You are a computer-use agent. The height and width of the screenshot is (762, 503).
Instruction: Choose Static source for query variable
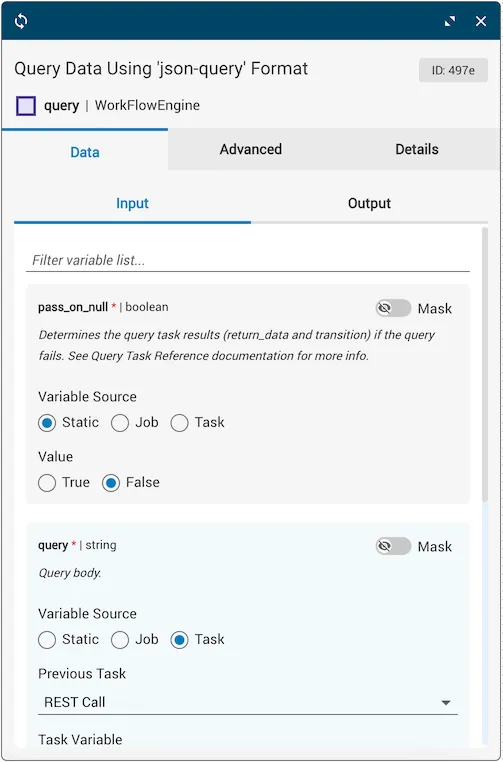coord(47,640)
